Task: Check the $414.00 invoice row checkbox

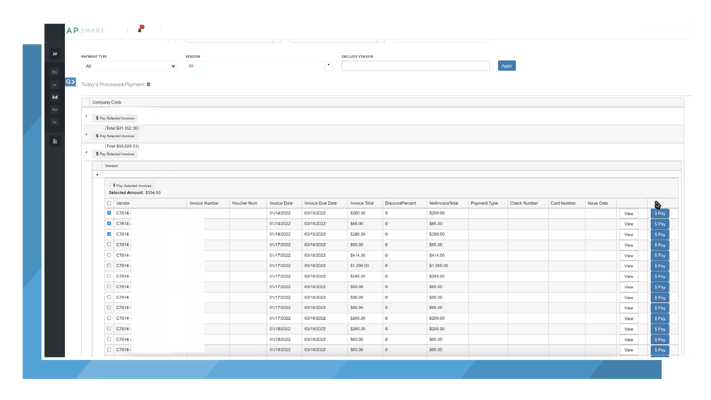Action: [109, 255]
